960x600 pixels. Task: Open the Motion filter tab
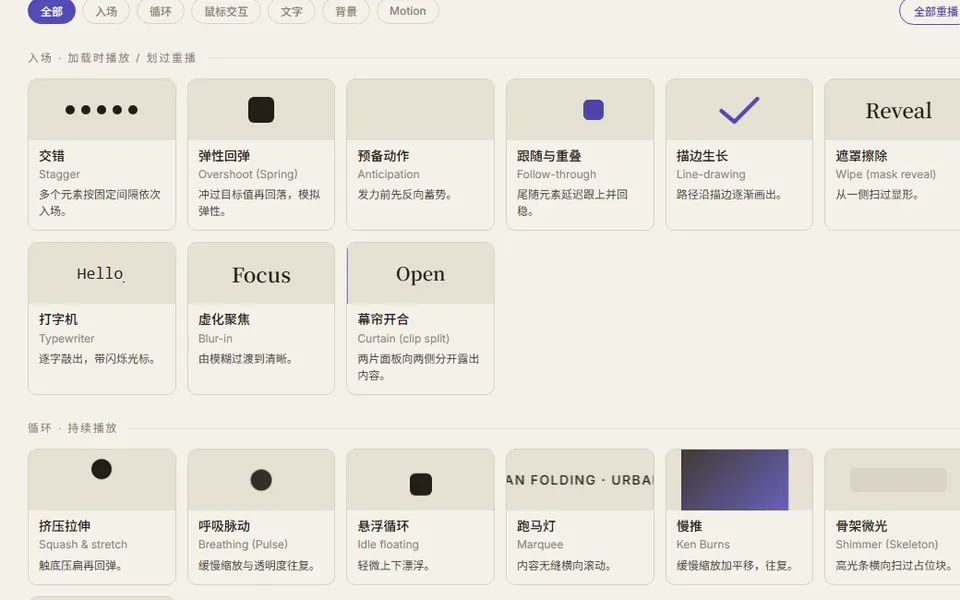(x=408, y=11)
